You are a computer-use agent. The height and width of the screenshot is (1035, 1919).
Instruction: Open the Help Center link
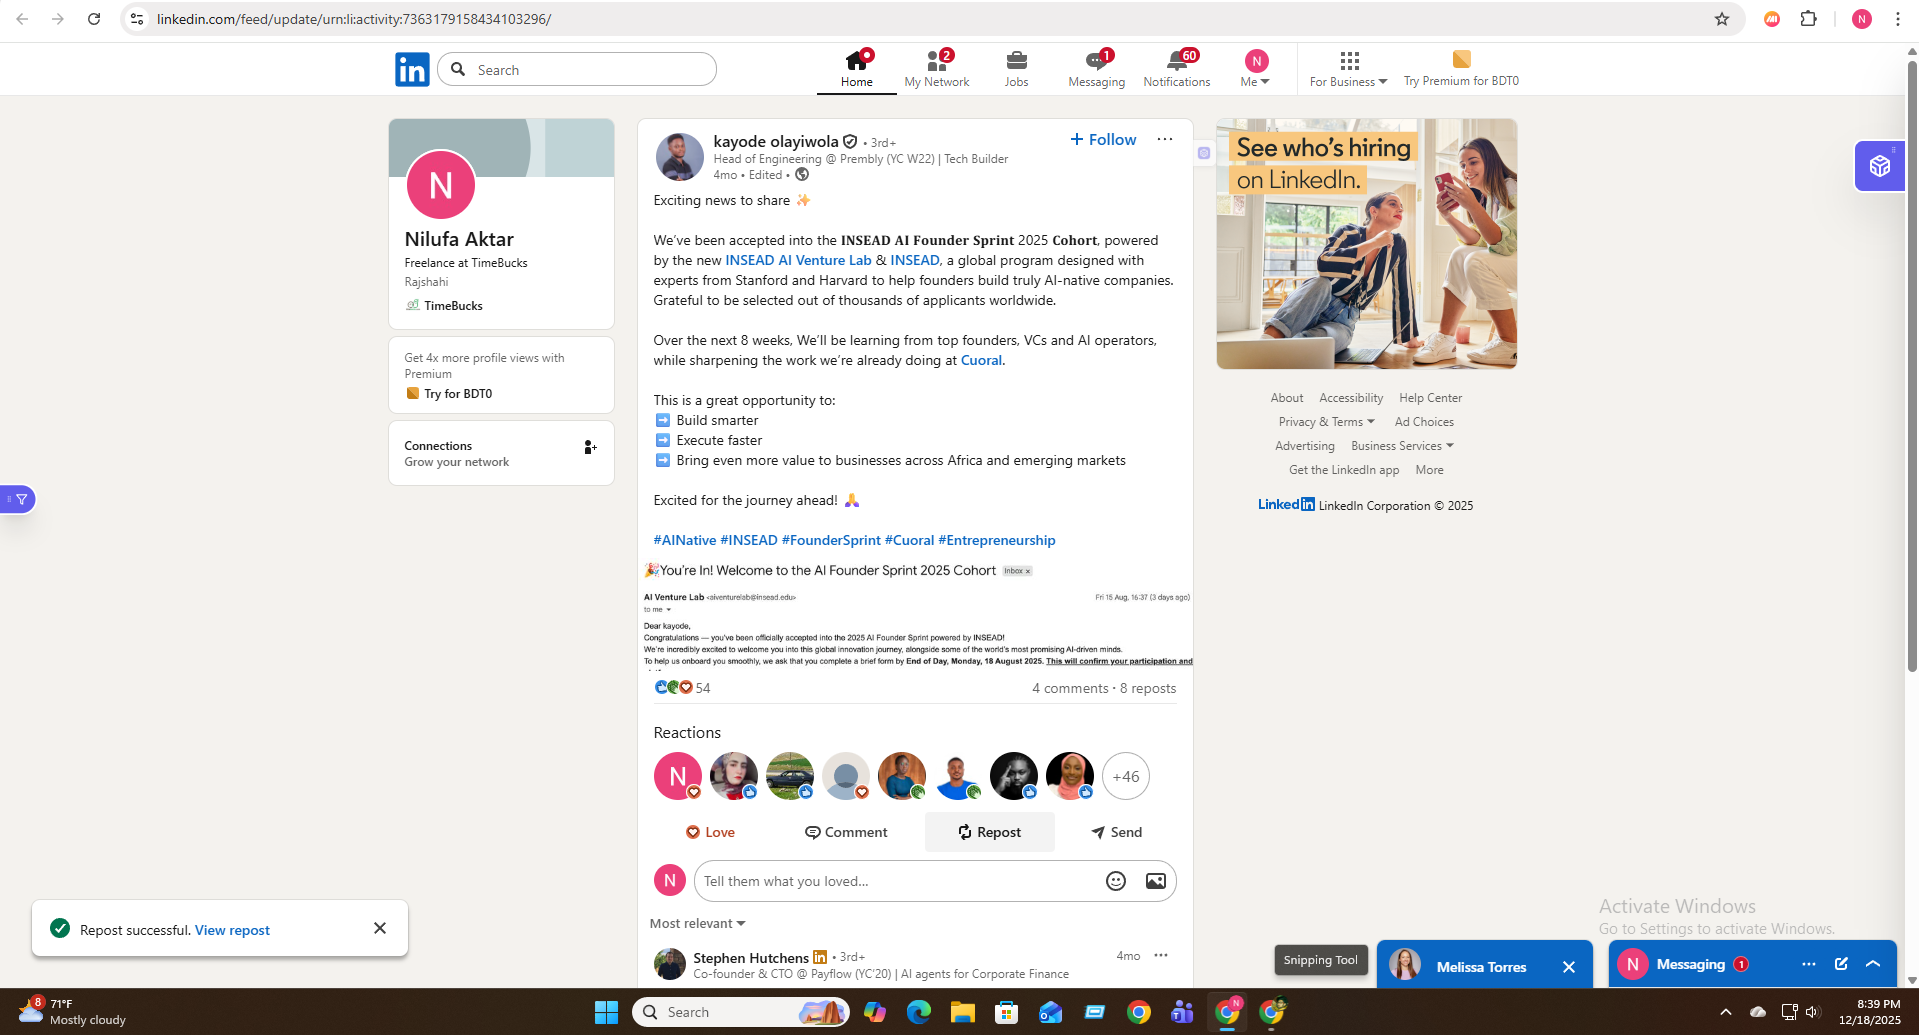(1430, 398)
